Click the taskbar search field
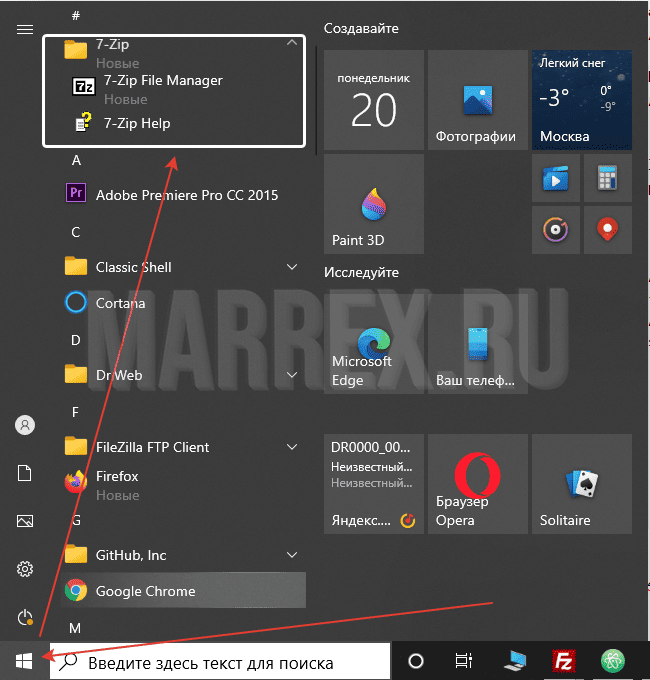Viewport: 650px width, 680px height. point(220,661)
